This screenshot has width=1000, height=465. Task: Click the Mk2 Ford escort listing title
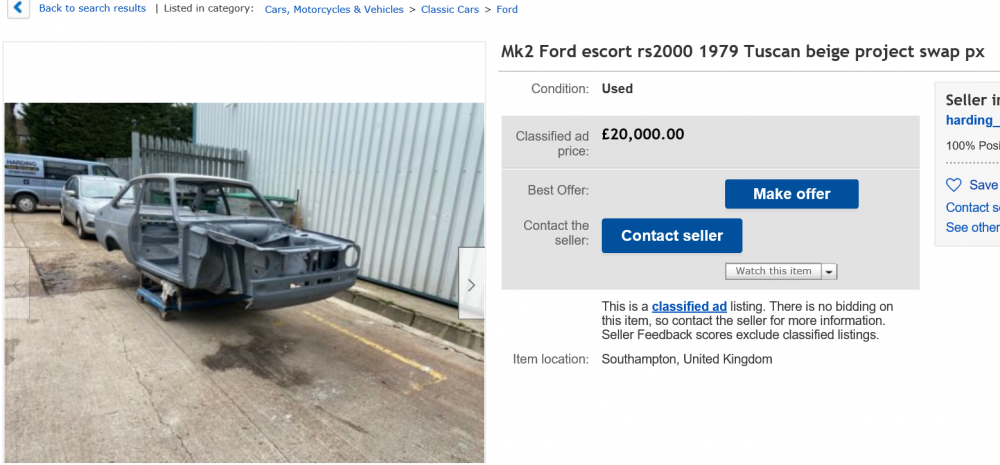coord(742,52)
